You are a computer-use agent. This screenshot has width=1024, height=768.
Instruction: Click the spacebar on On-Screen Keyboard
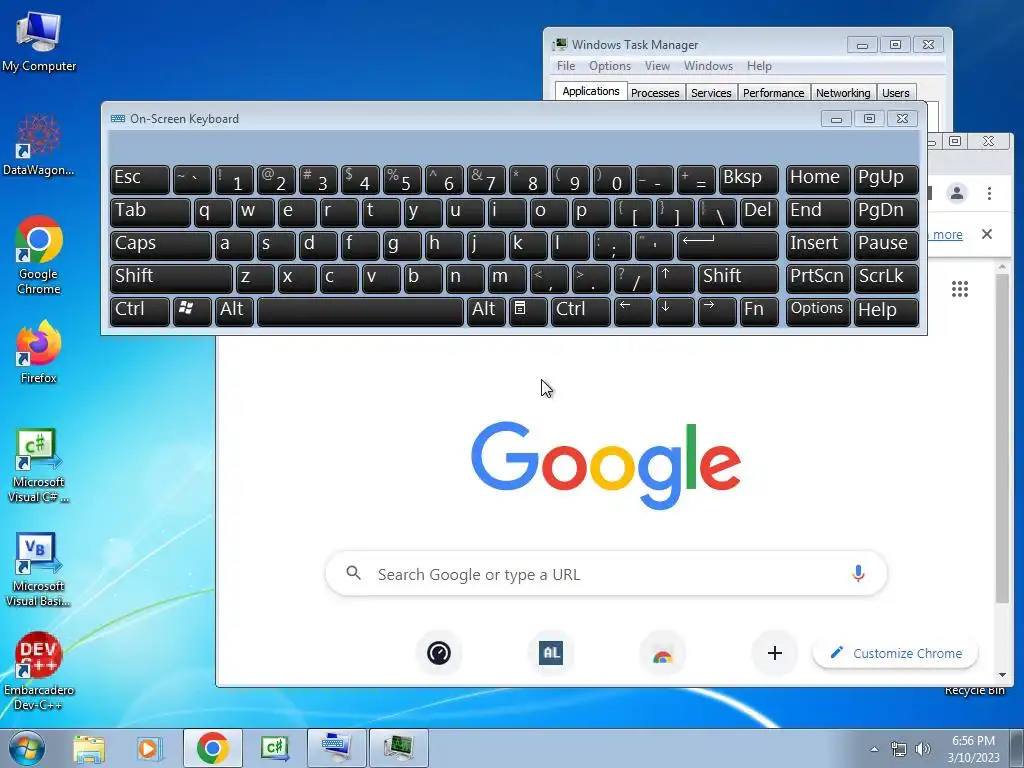[x=360, y=311]
